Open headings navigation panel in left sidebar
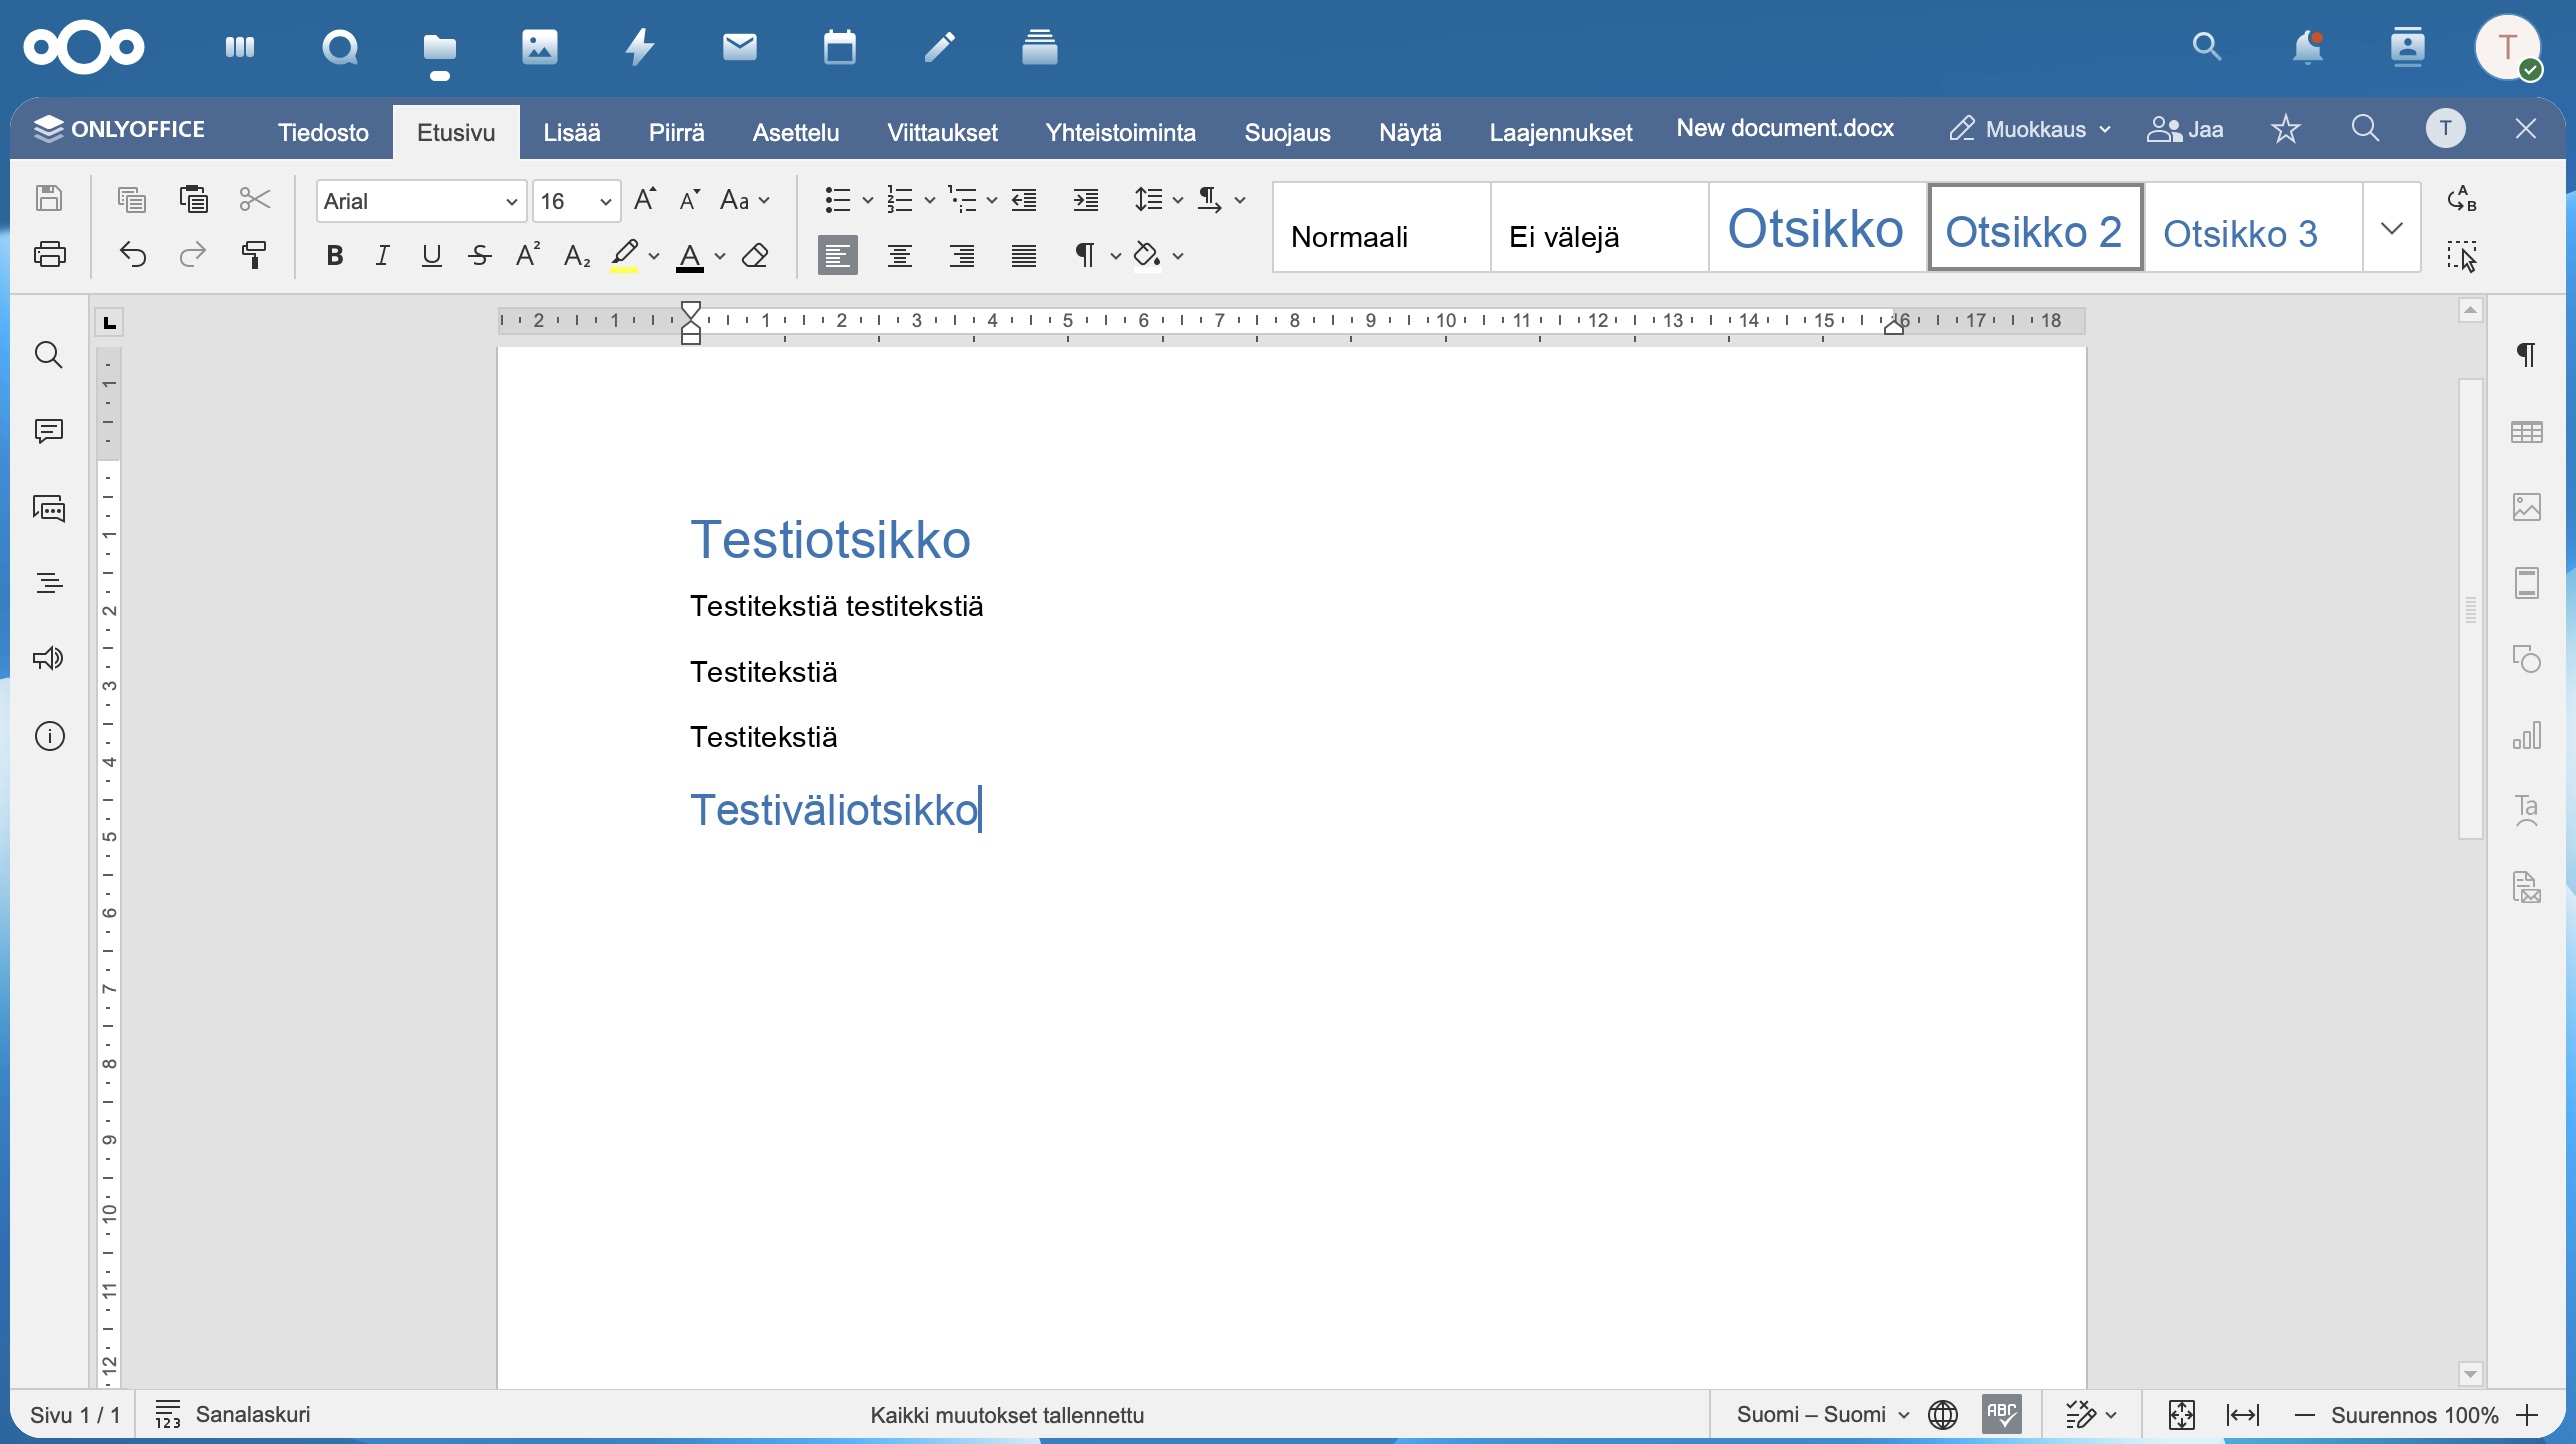This screenshot has height=1444, width=2576. coord(49,583)
